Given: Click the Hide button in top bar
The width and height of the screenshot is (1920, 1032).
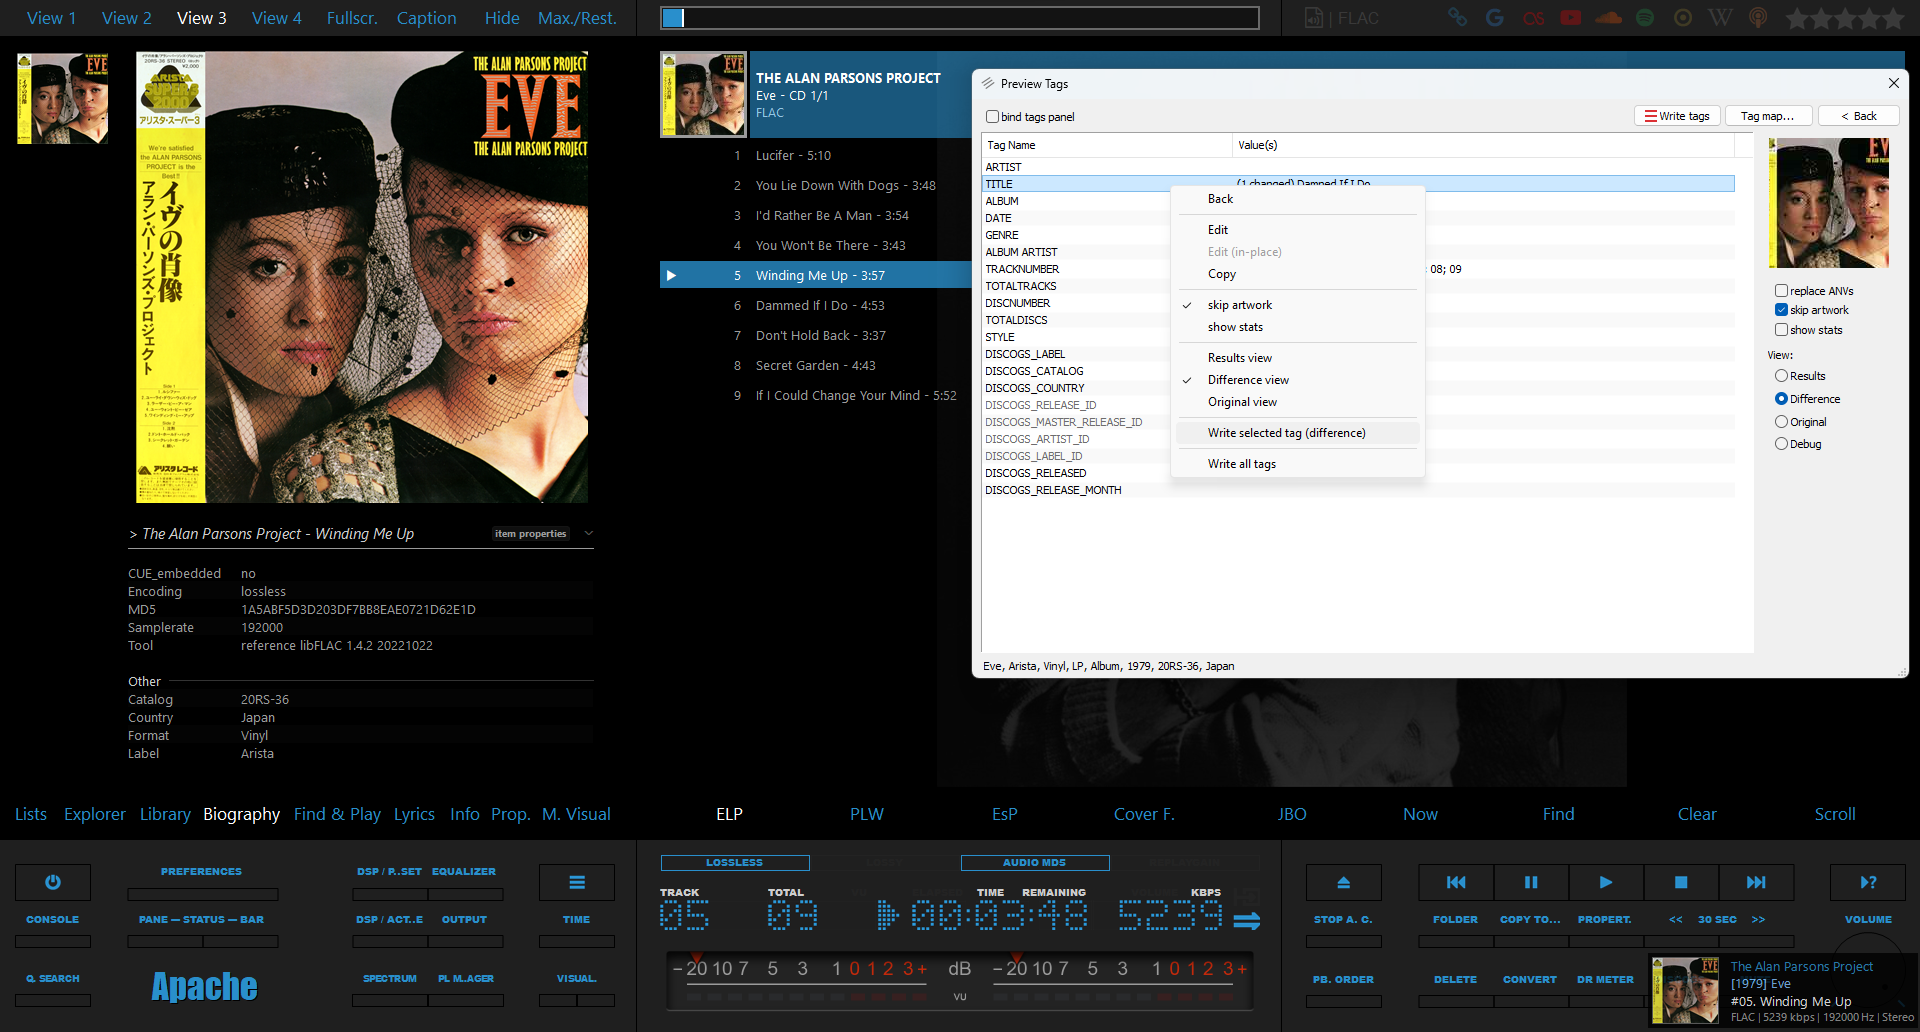Looking at the screenshot, I should pyautogui.click(x=502, y=18).
